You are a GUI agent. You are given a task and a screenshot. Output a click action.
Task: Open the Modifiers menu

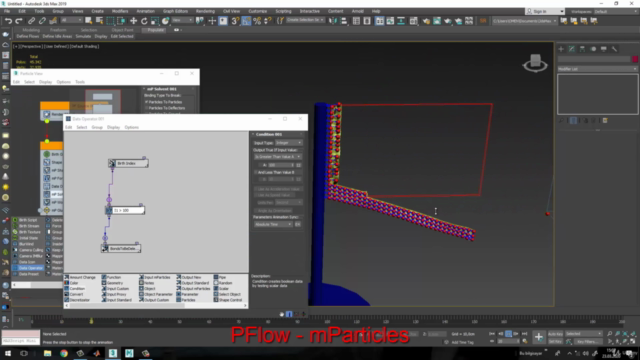tap(120, 11)
